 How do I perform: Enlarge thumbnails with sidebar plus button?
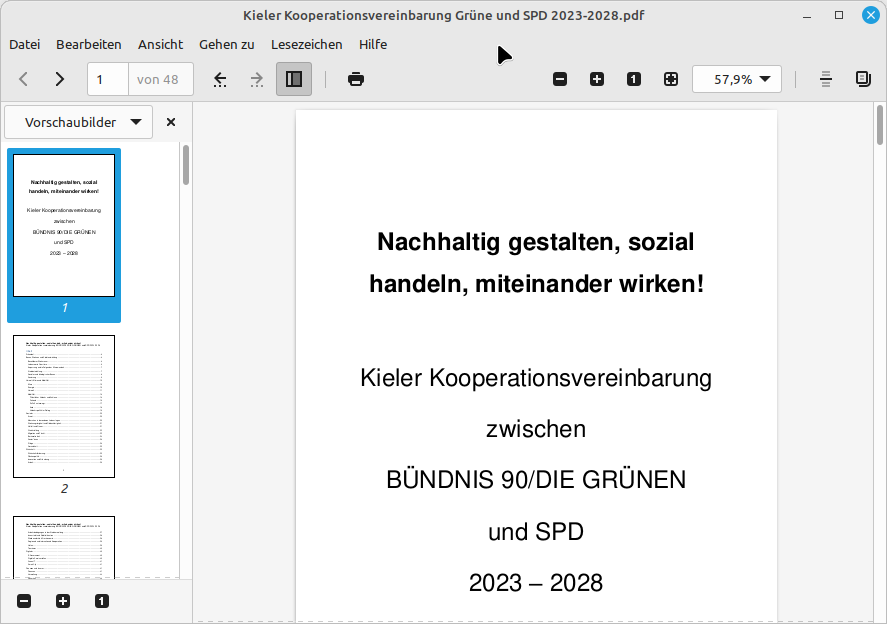63,601
